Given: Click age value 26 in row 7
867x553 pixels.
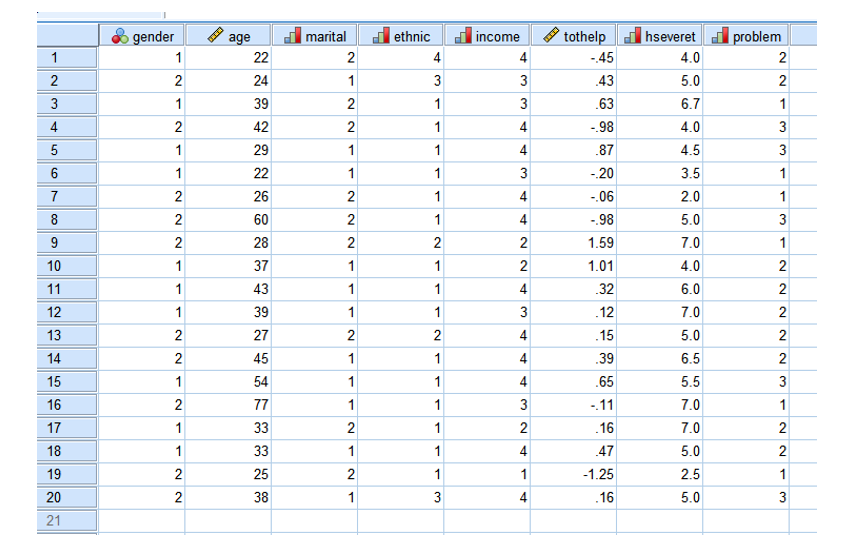Looking at the screenshot, I should coord(261,196).
